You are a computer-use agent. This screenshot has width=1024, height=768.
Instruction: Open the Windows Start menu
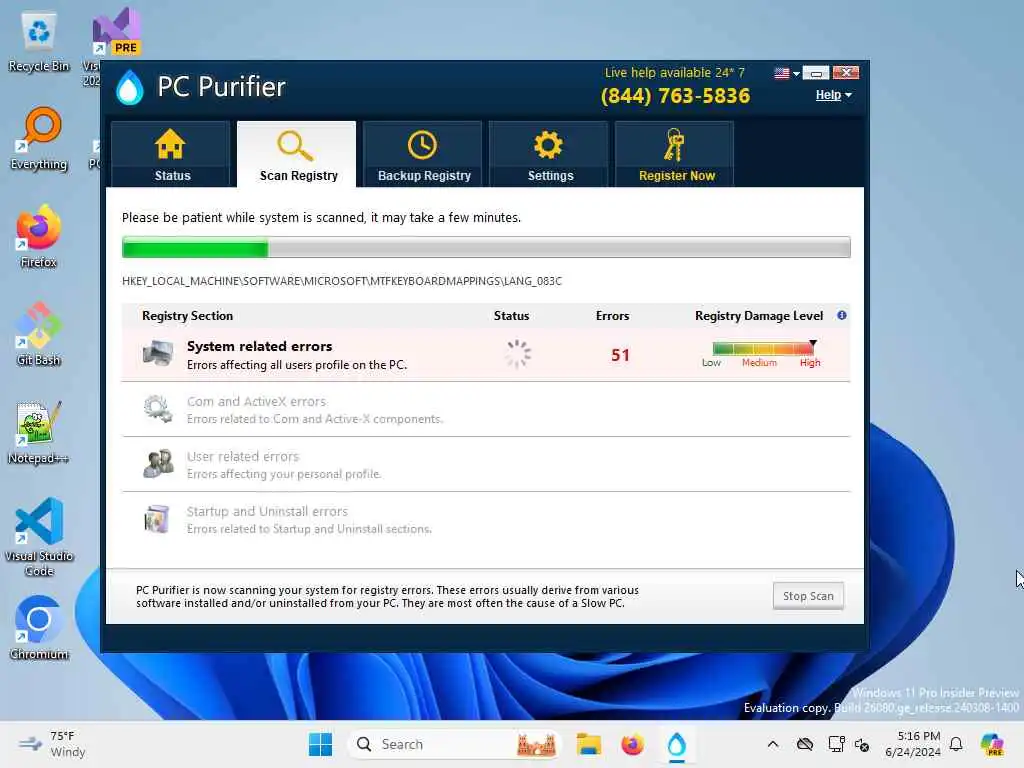320,744
